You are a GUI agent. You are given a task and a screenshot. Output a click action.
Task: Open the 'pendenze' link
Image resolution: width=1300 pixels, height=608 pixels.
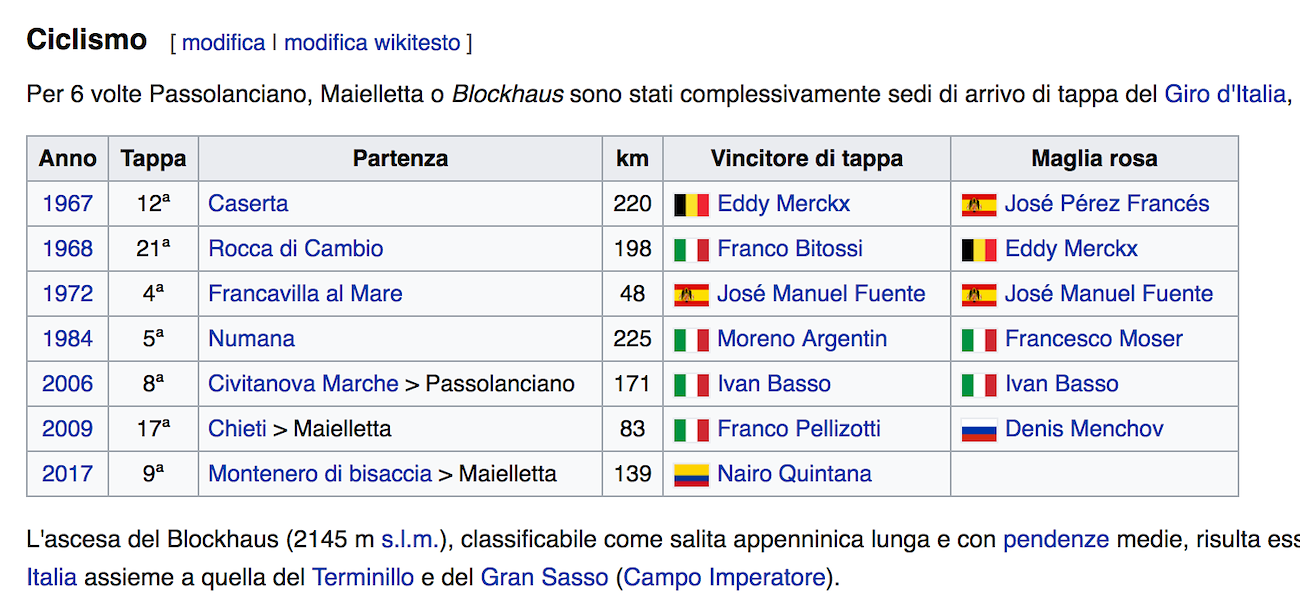click(x=1056, y=540)
